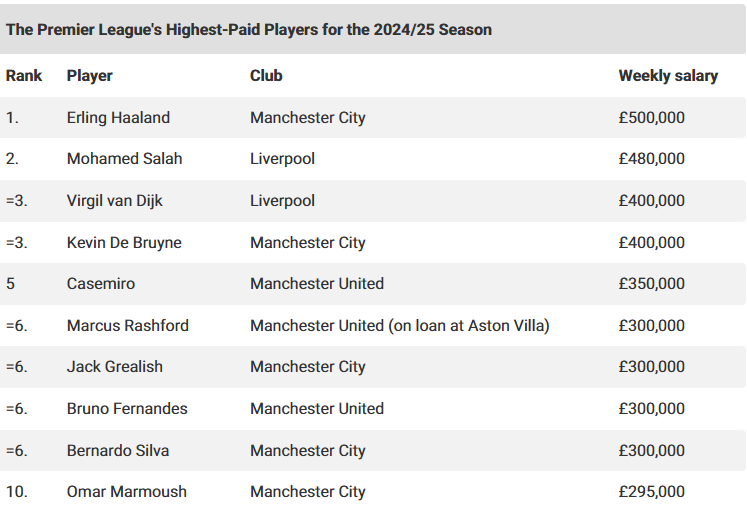Click Bruno Fernandes's name

pyautogui.click(x=127, y=409)
